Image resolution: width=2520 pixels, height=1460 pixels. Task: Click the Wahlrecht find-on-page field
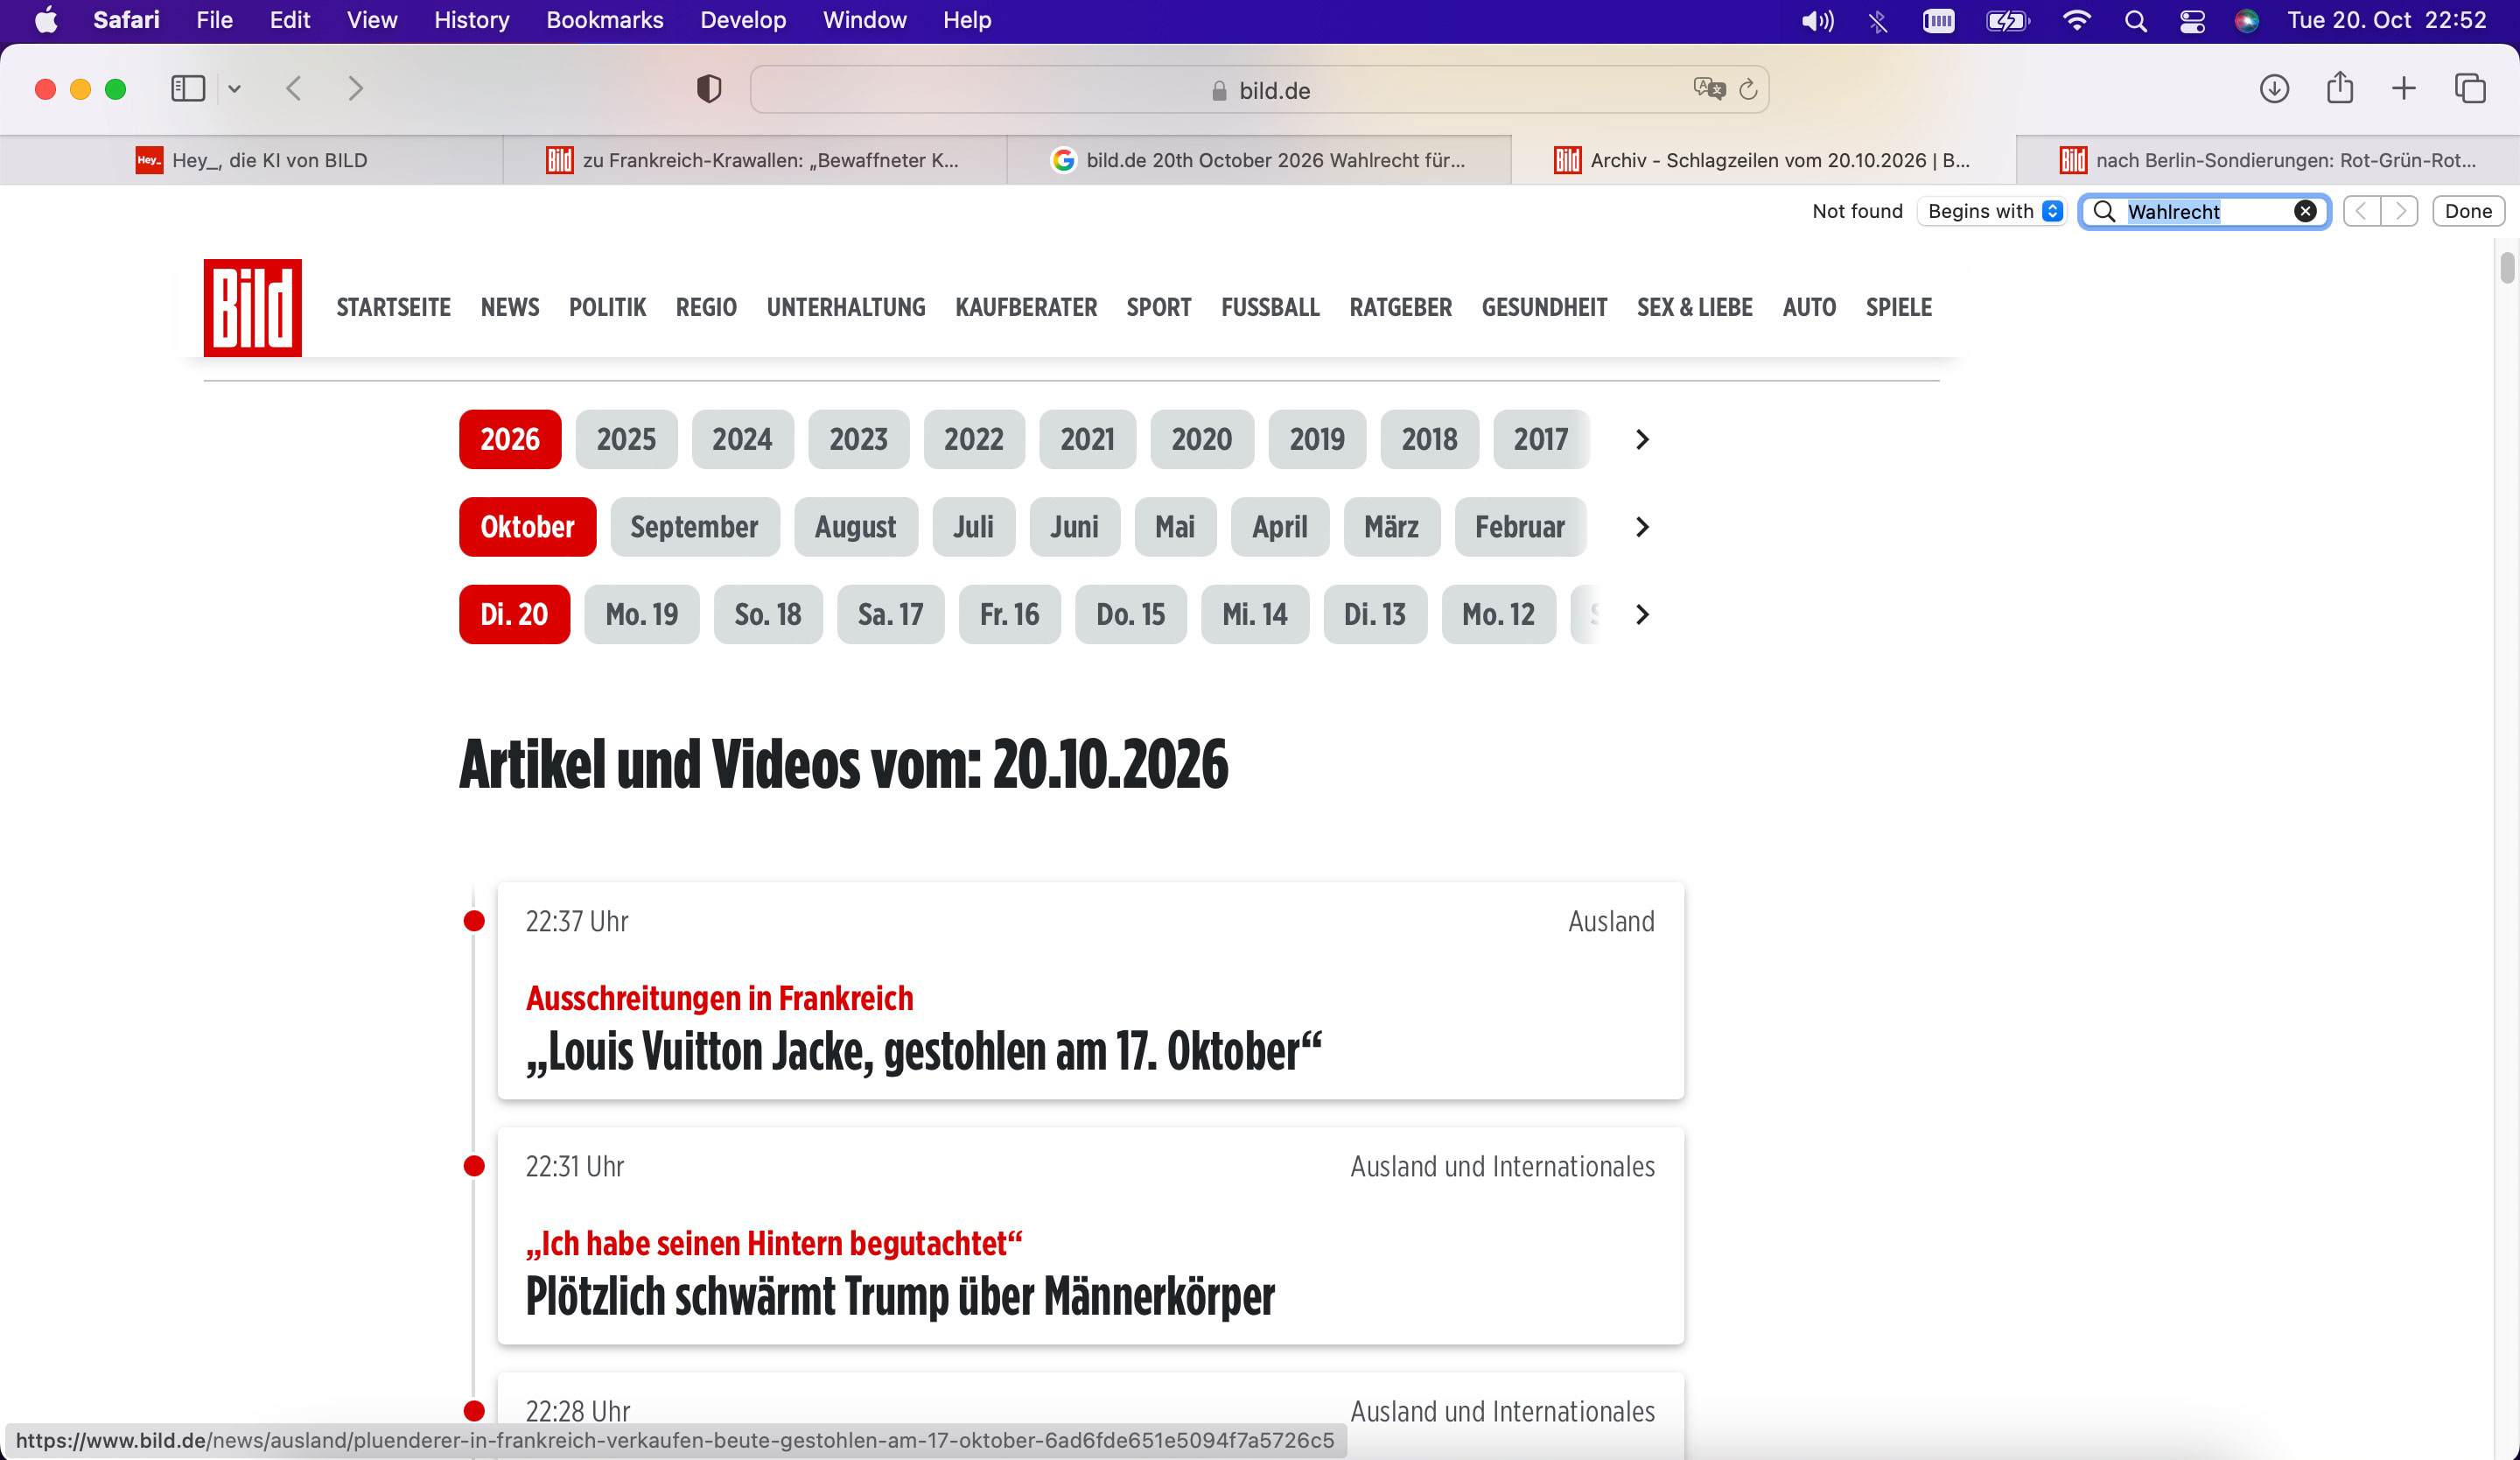(x=2205, y=211)
